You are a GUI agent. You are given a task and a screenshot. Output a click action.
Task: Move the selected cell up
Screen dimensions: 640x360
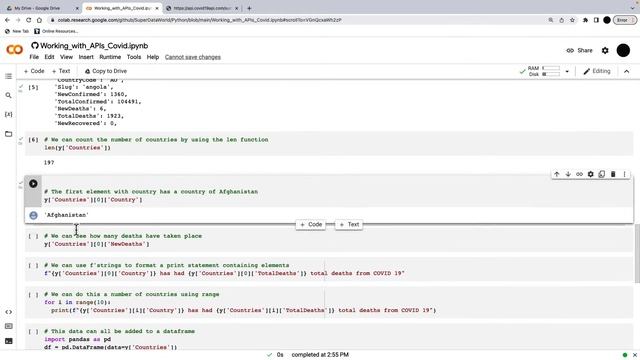[556, 174]
